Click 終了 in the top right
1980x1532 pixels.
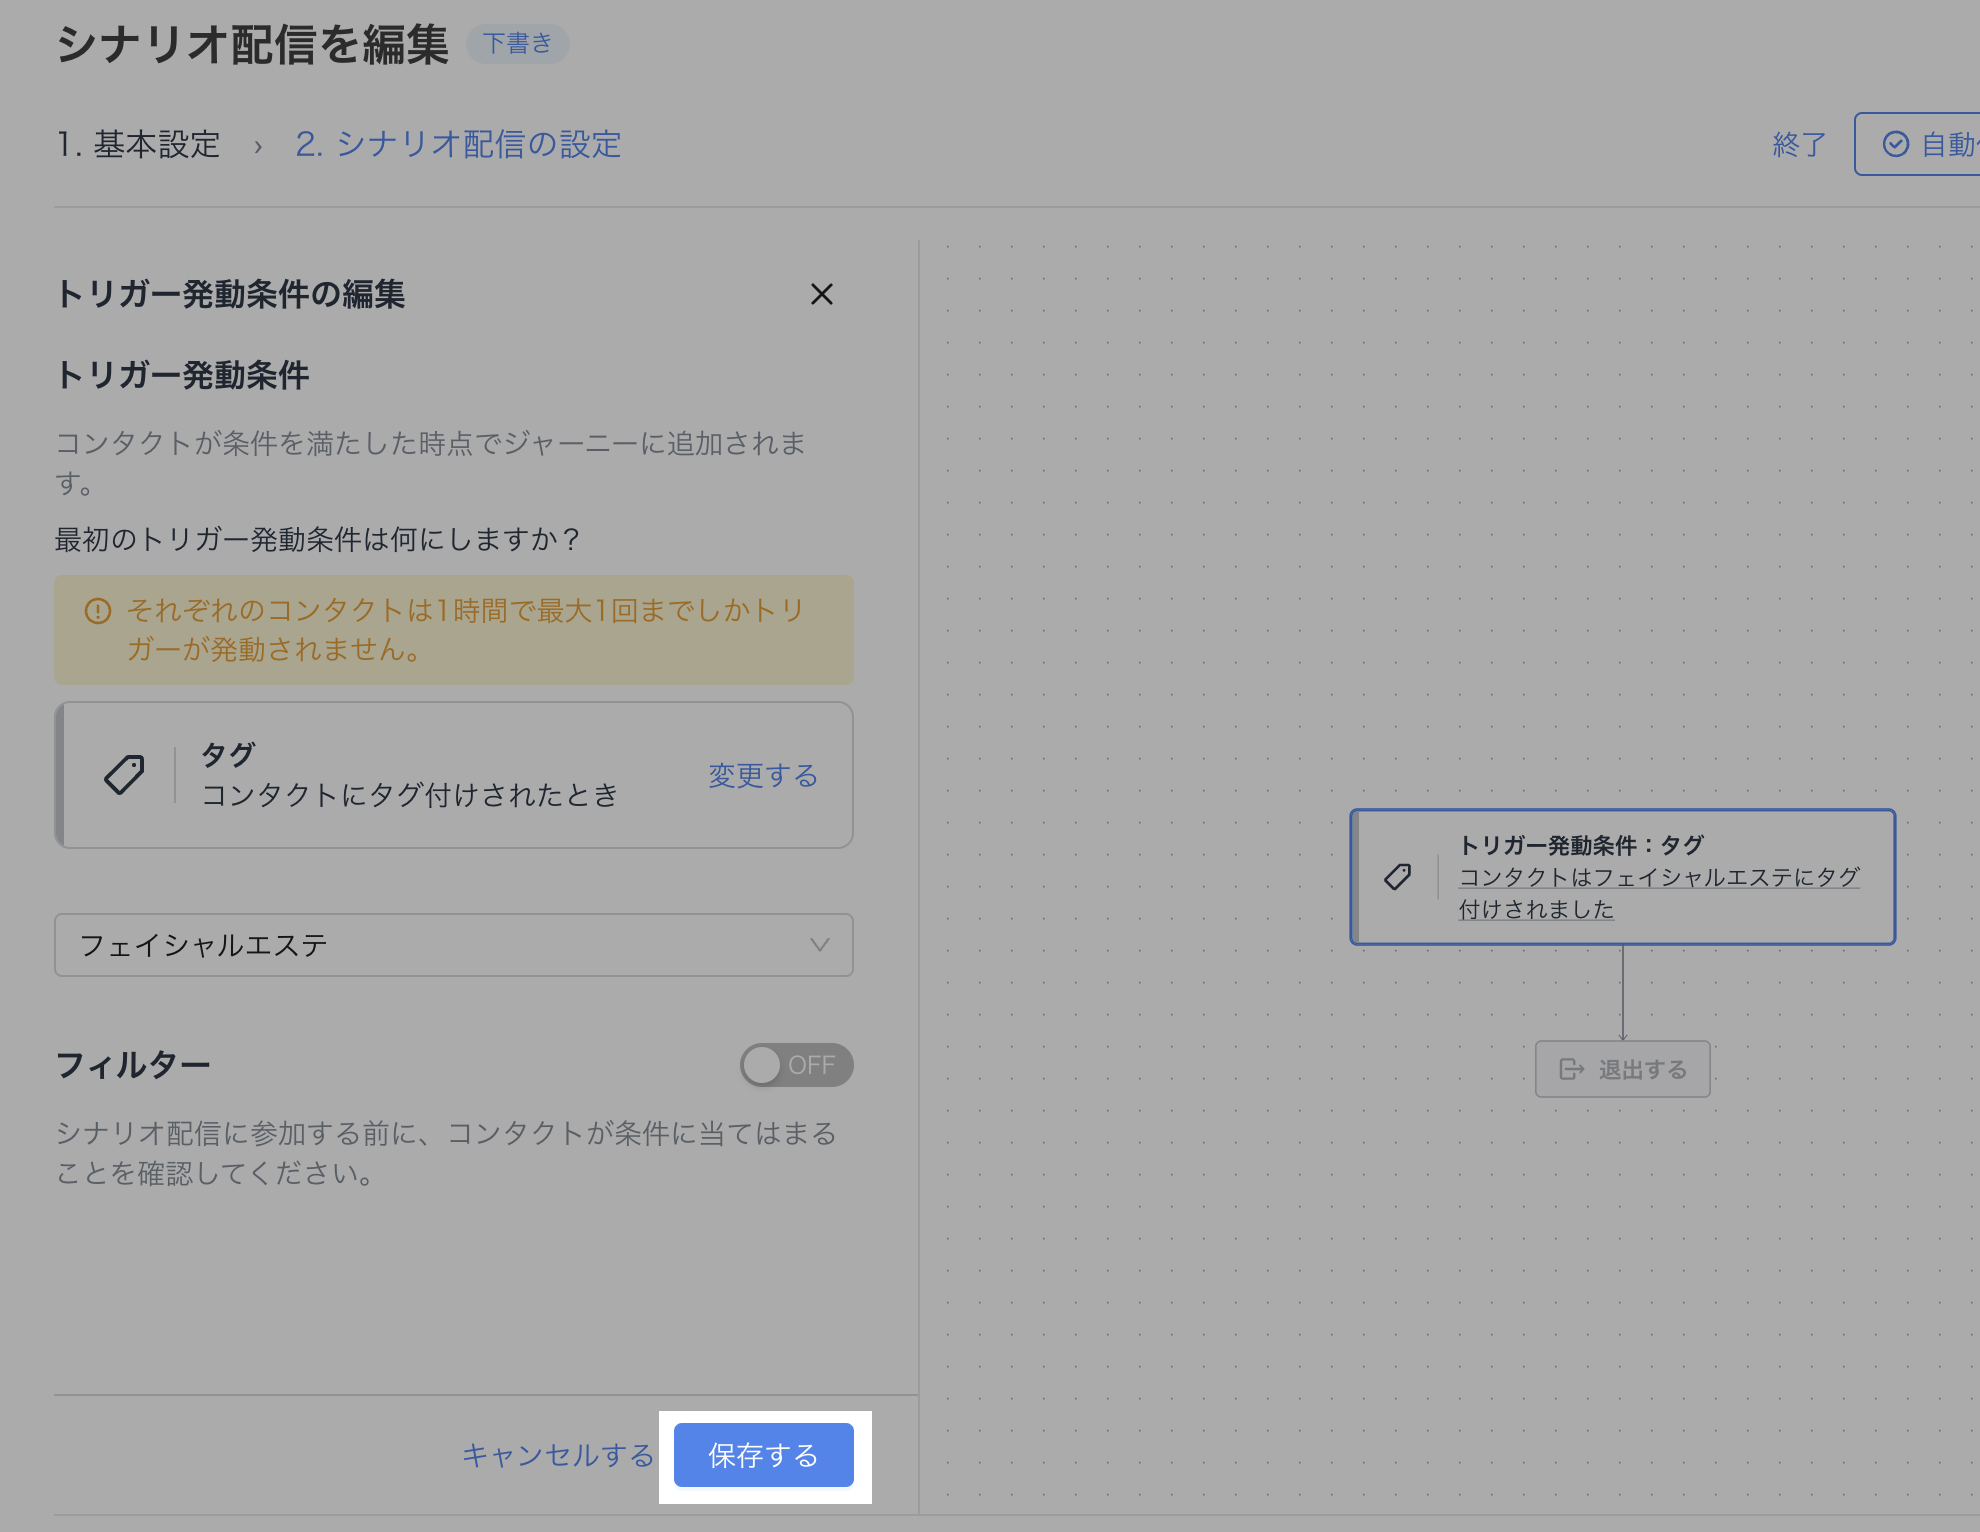[x=1798, y=144]
